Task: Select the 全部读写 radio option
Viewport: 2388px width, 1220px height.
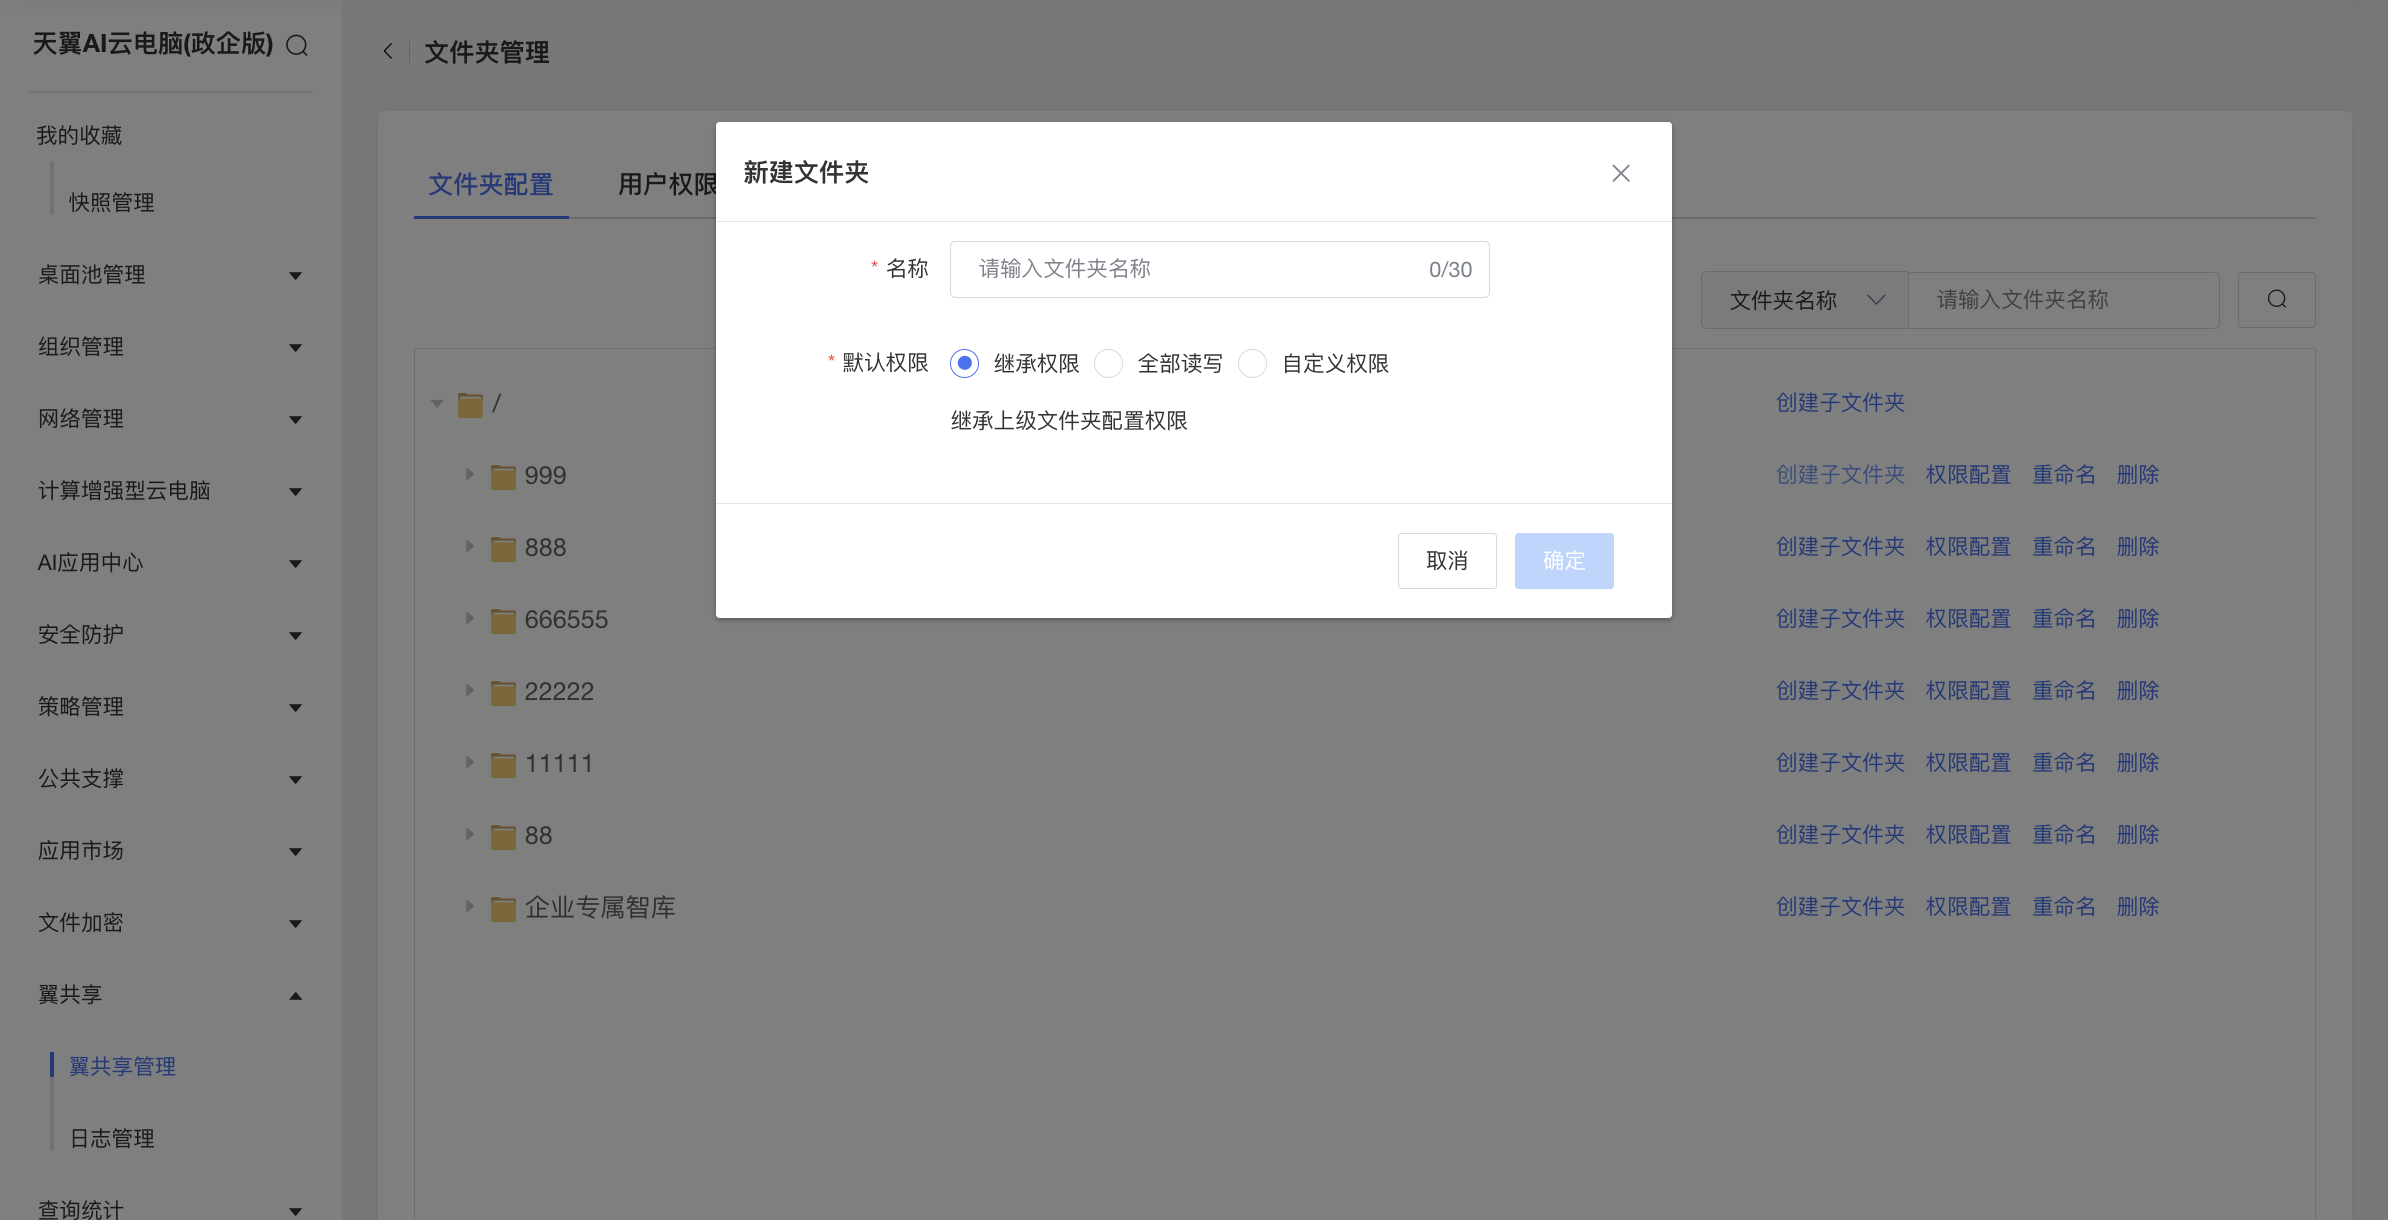Action: [x=1108, y=364]
